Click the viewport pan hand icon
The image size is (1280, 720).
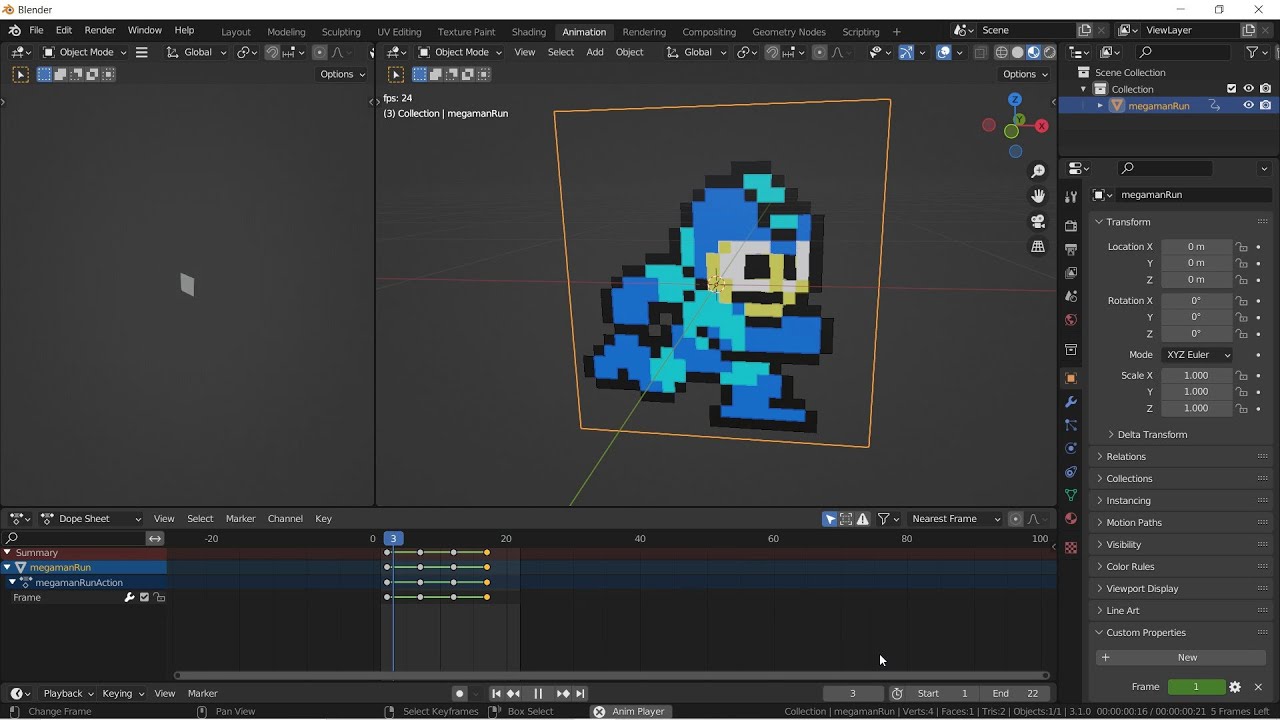(1038, 196)
